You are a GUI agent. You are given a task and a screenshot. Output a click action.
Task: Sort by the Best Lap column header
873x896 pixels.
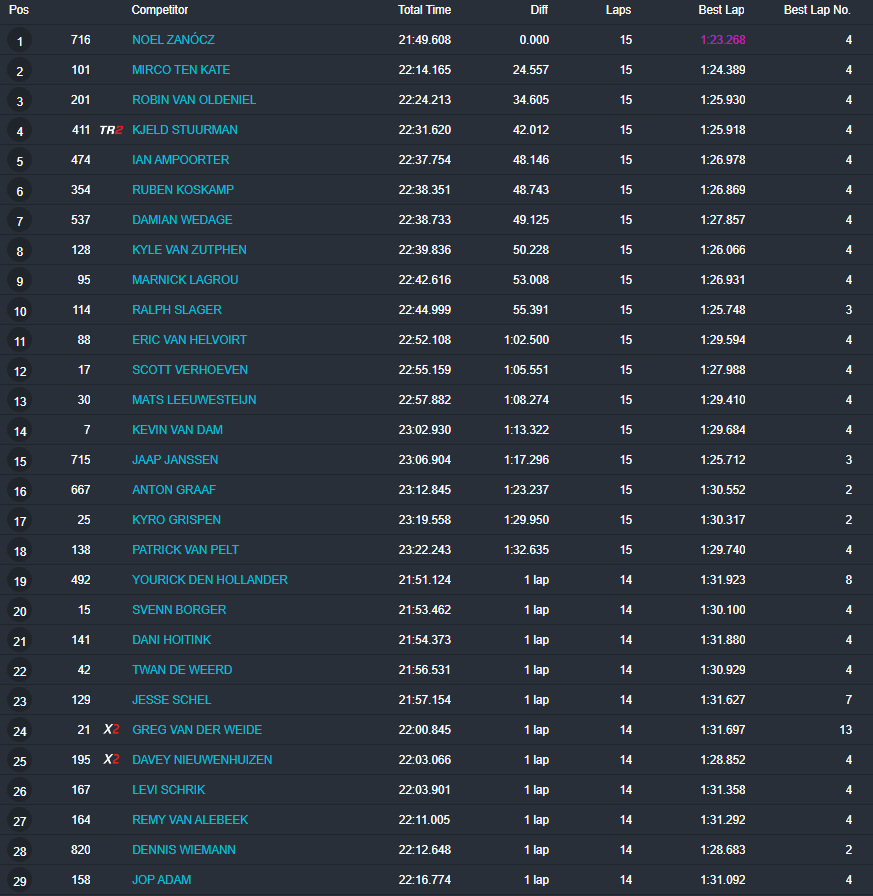[x=721, y=10]
